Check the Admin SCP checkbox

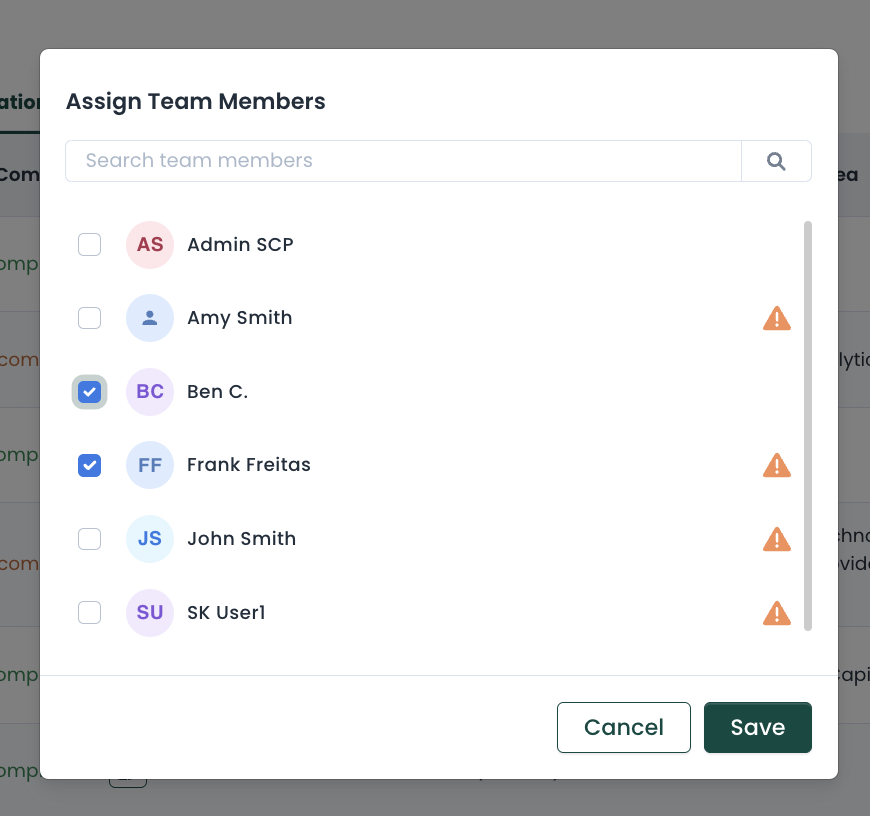(x=90, y=245)
